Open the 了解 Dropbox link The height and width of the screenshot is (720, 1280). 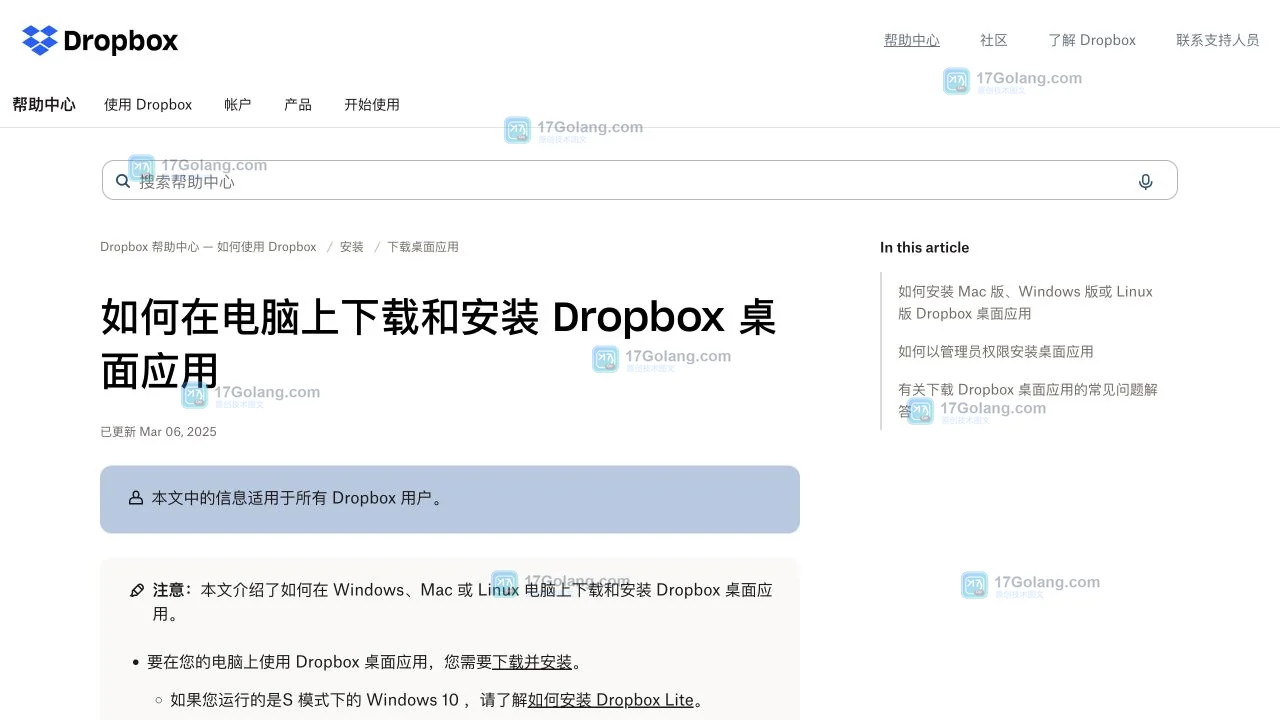coord(1092,40)
